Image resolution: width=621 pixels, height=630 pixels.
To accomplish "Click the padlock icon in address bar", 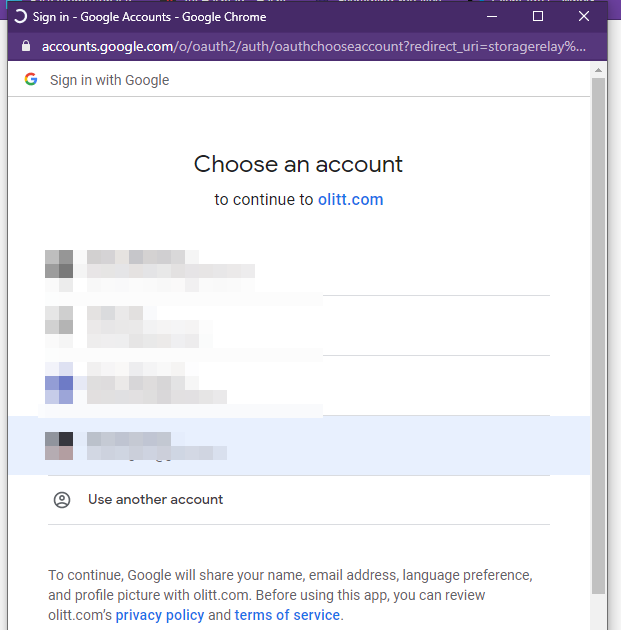I will [26, 46].
